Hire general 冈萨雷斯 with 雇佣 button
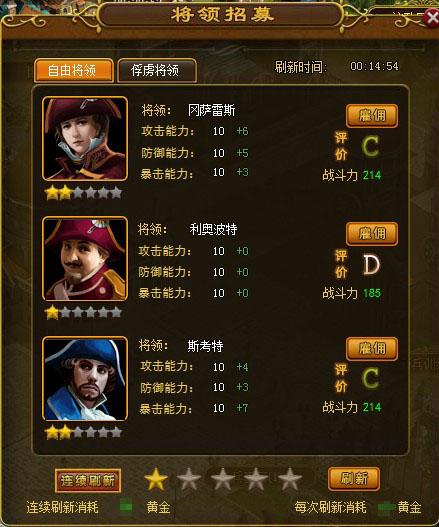439x527 pixels. (x=372, y=116)
